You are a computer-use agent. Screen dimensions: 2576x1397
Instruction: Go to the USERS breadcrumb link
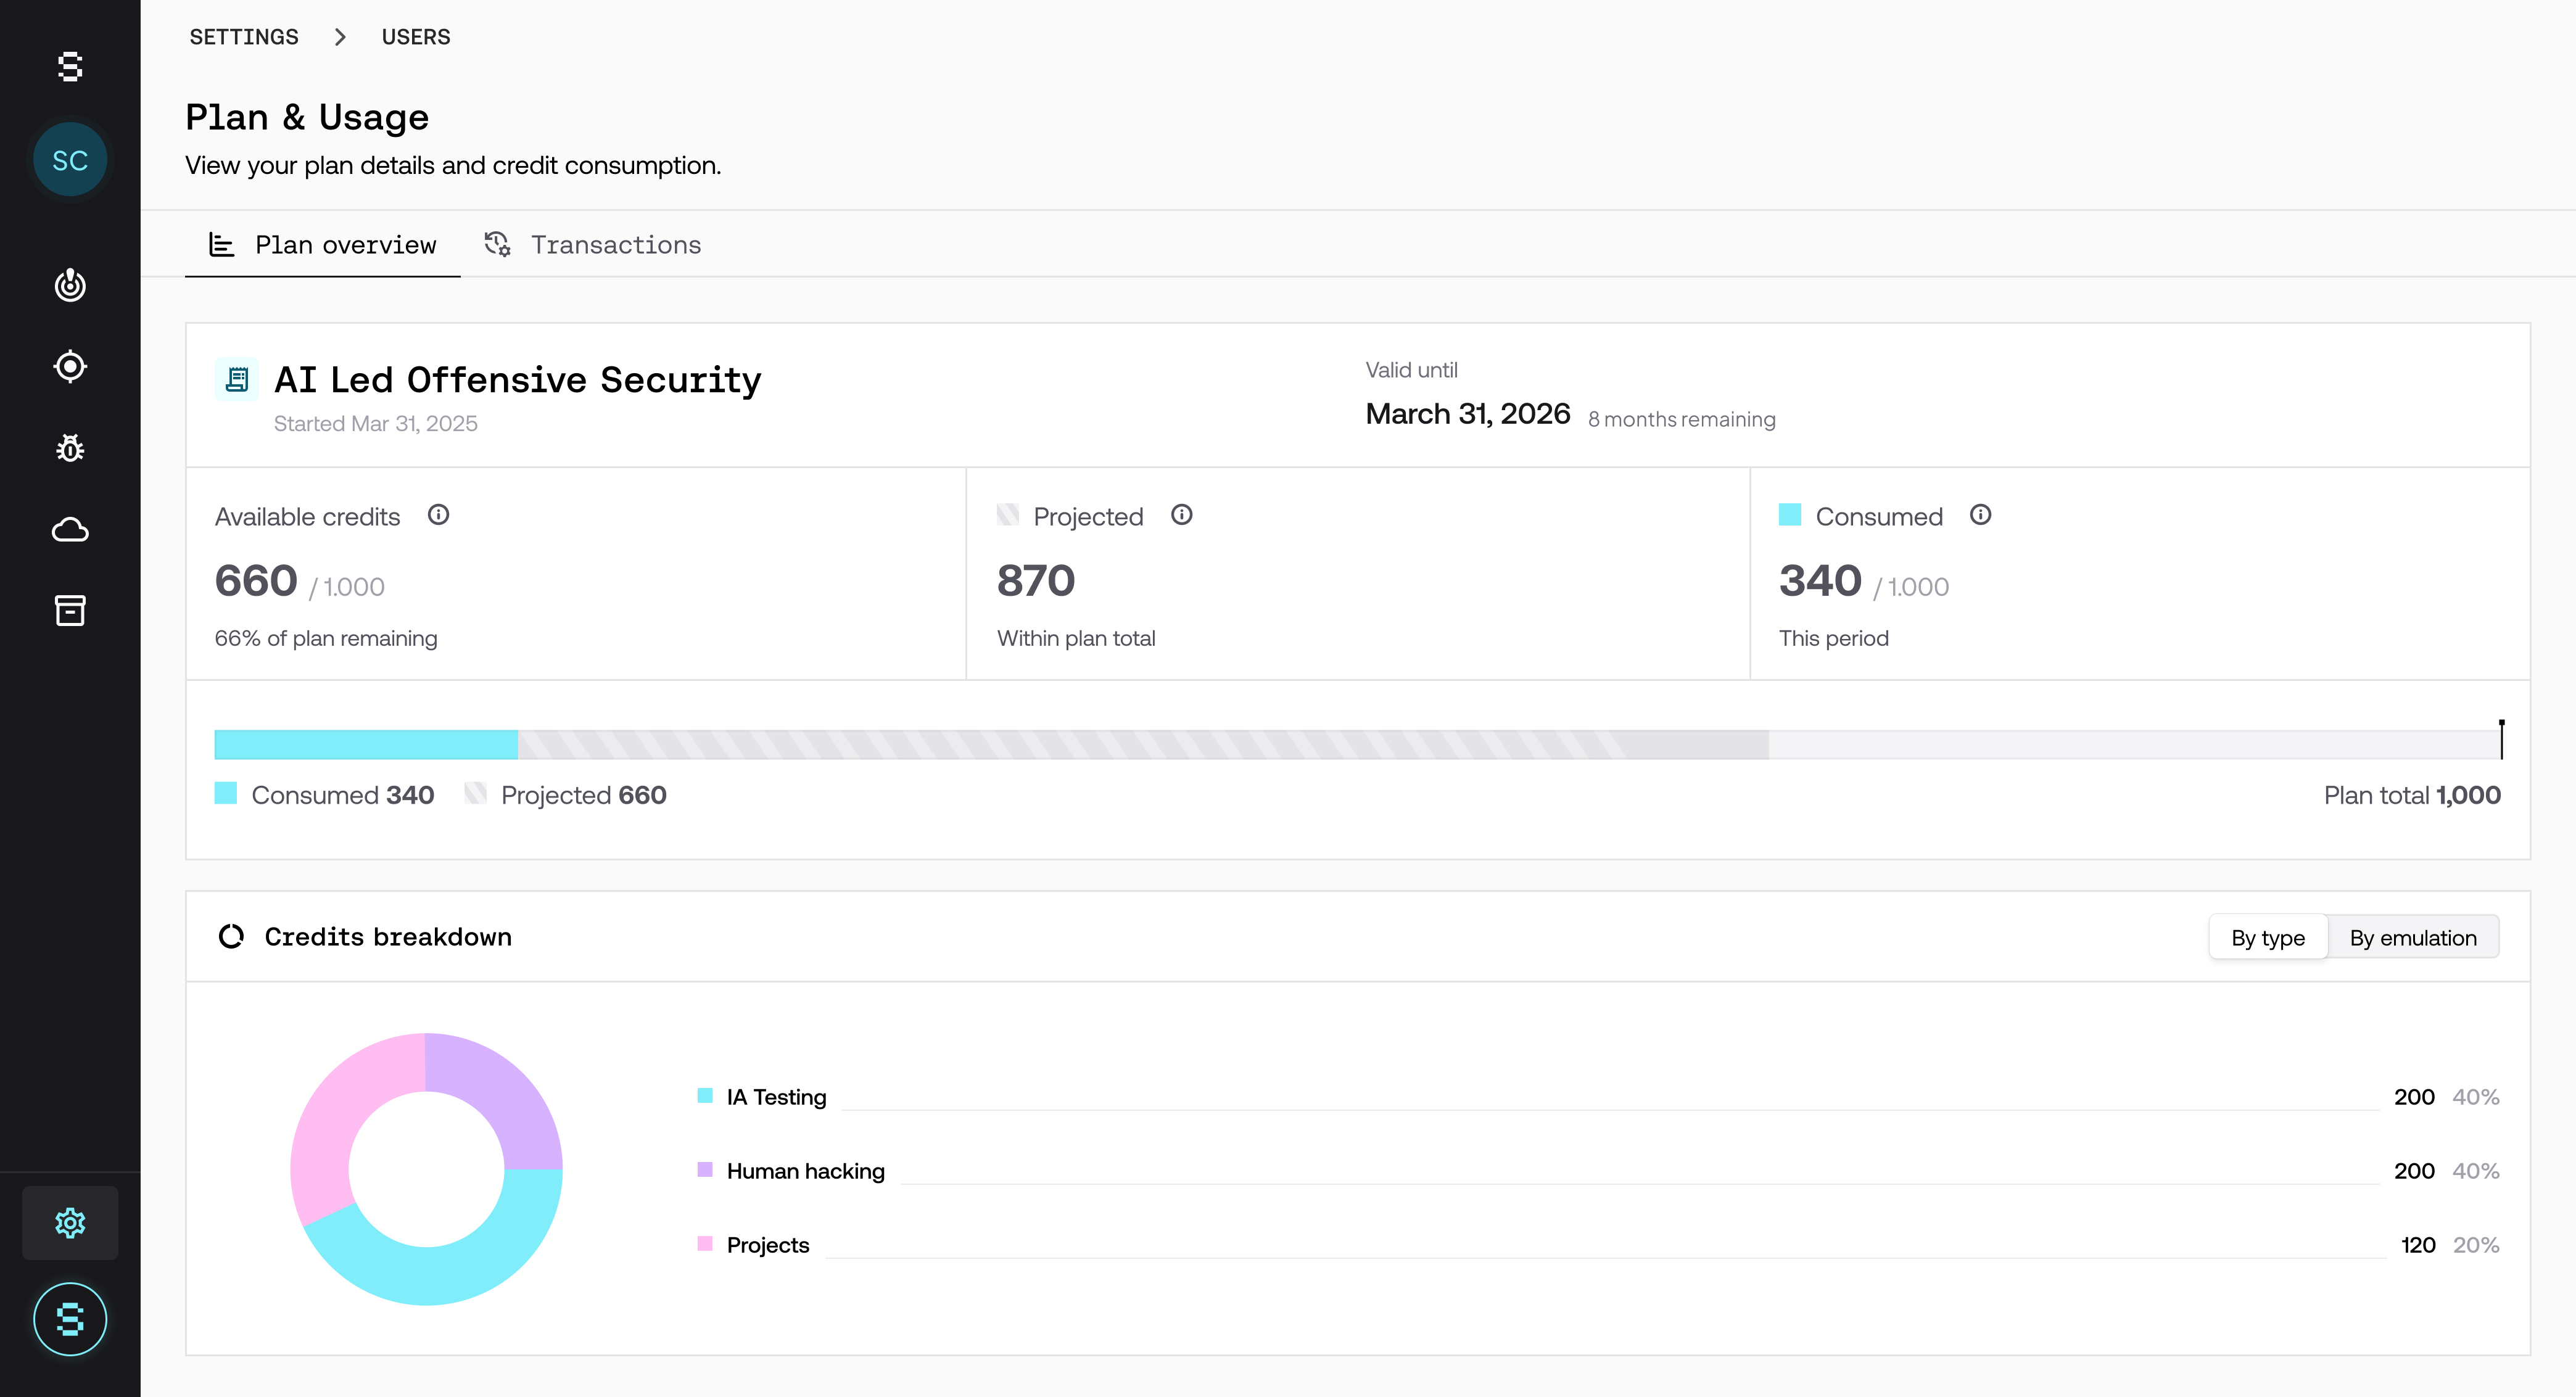coord(416,37)
